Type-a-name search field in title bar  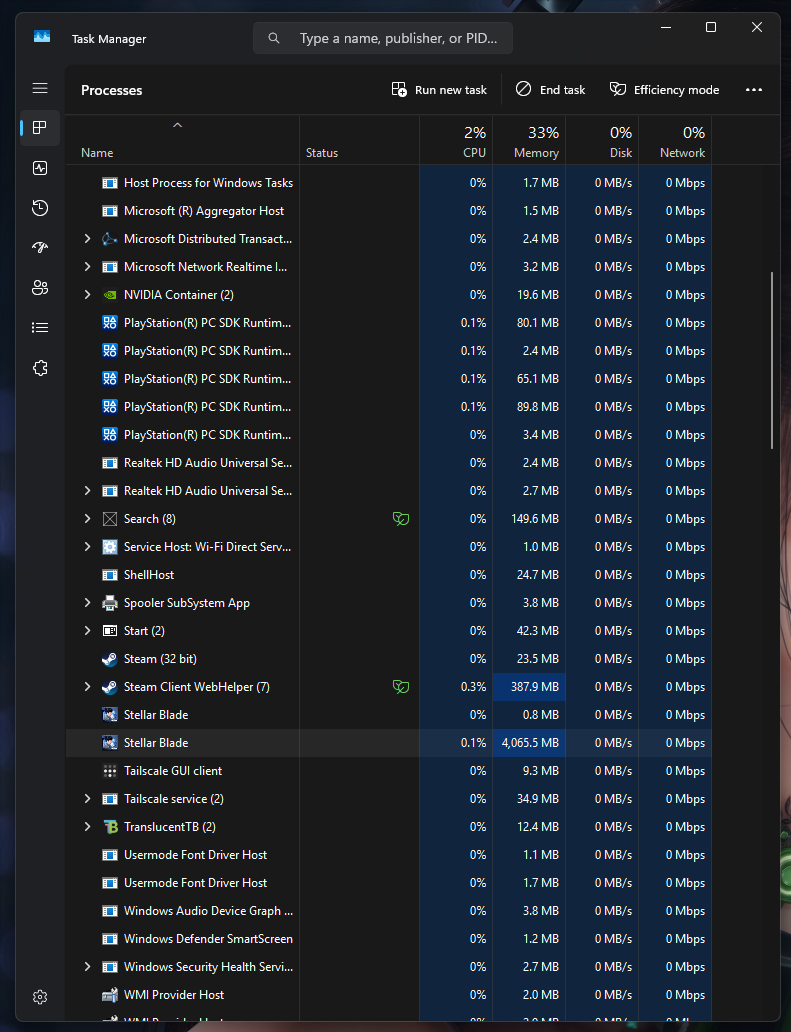(383, 38)
